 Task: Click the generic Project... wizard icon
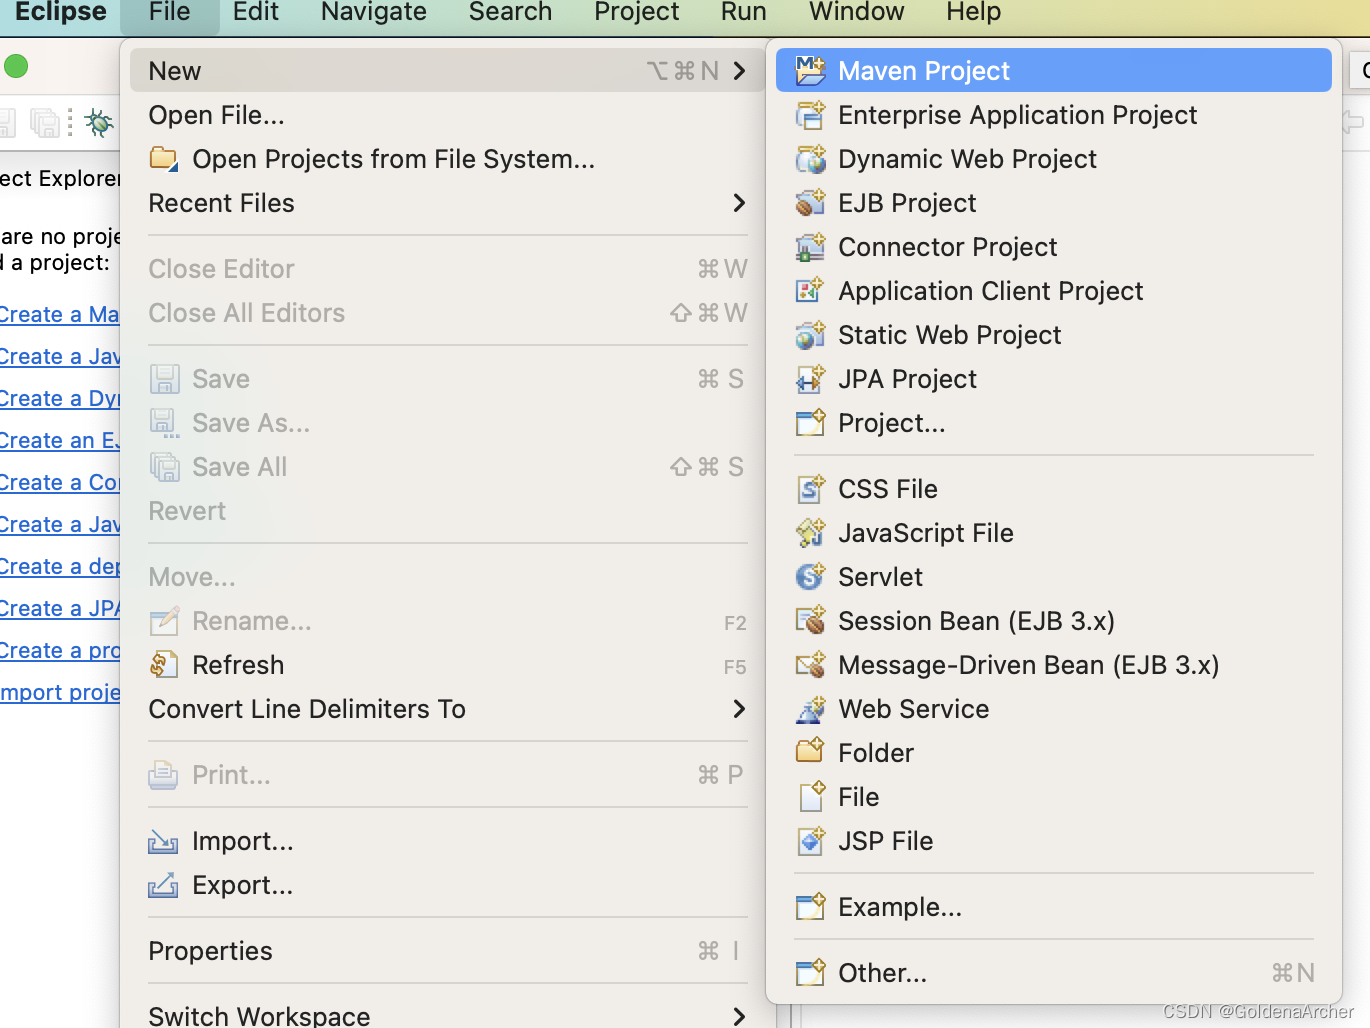click(810, 423)
